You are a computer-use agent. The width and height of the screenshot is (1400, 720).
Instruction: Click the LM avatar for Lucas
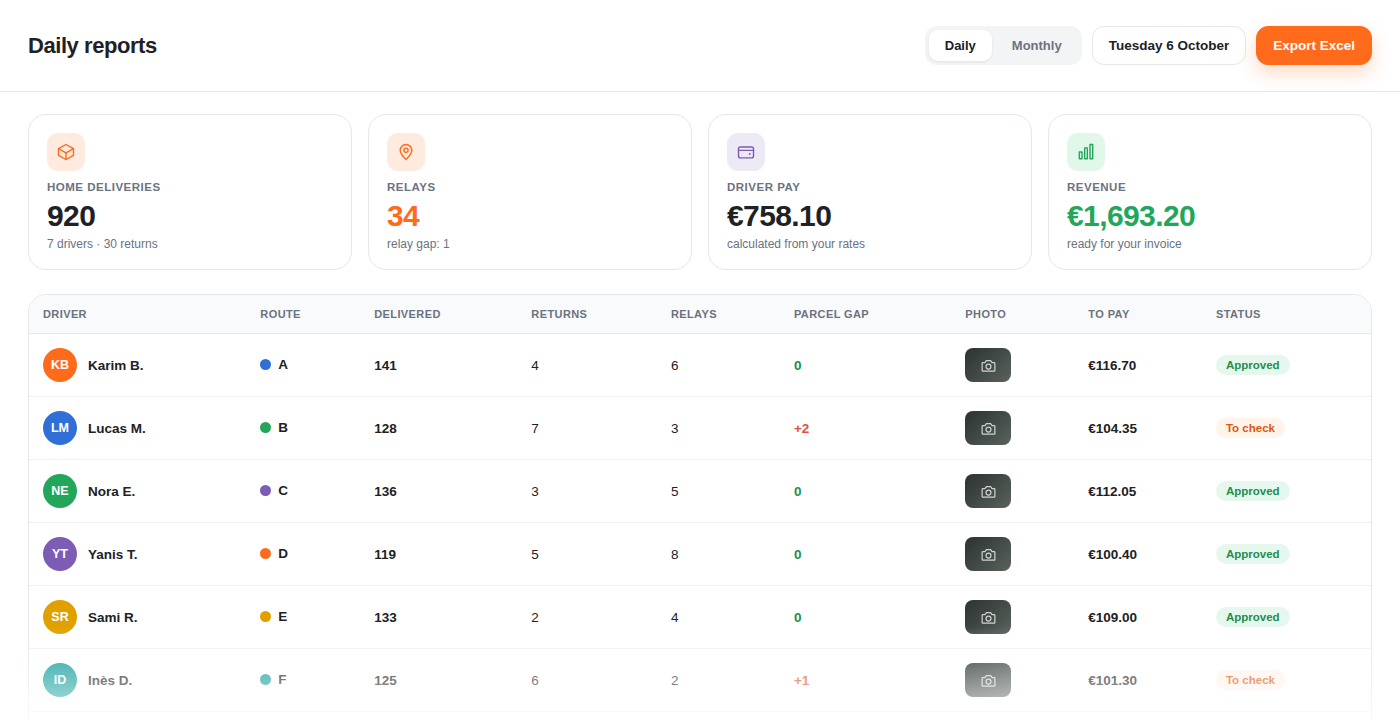(60, 428)
